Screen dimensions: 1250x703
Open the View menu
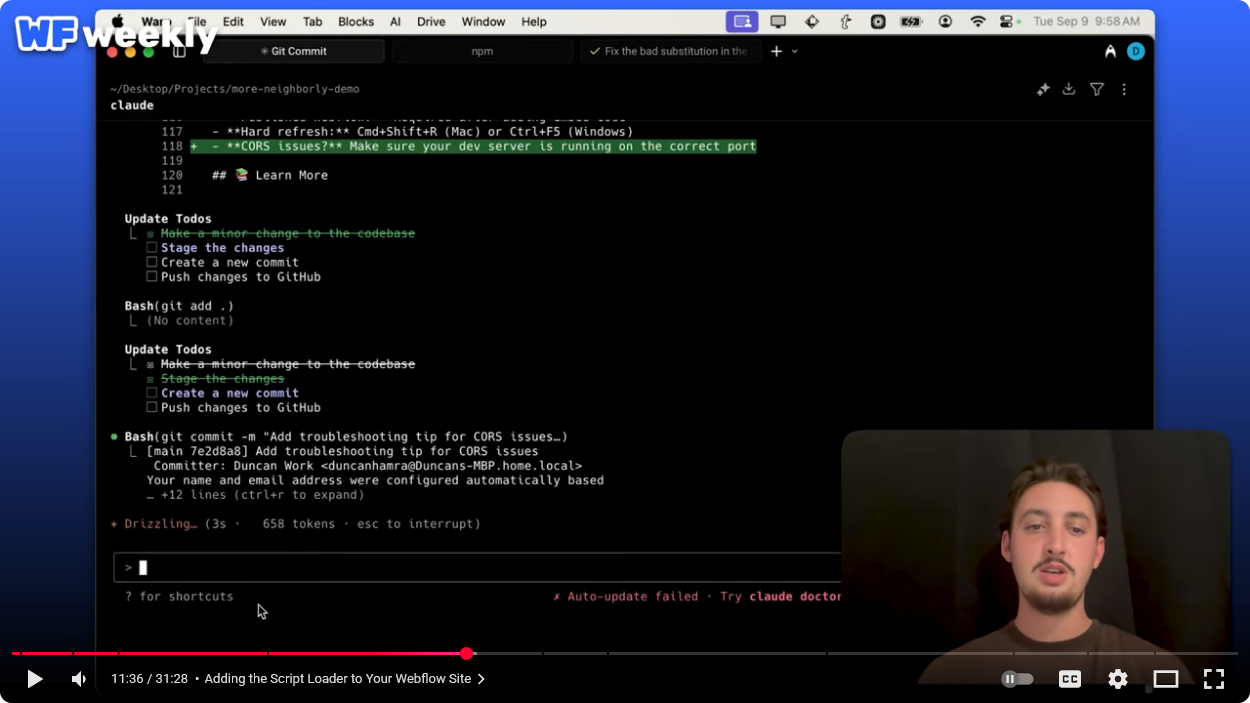[x=273, y=21]
